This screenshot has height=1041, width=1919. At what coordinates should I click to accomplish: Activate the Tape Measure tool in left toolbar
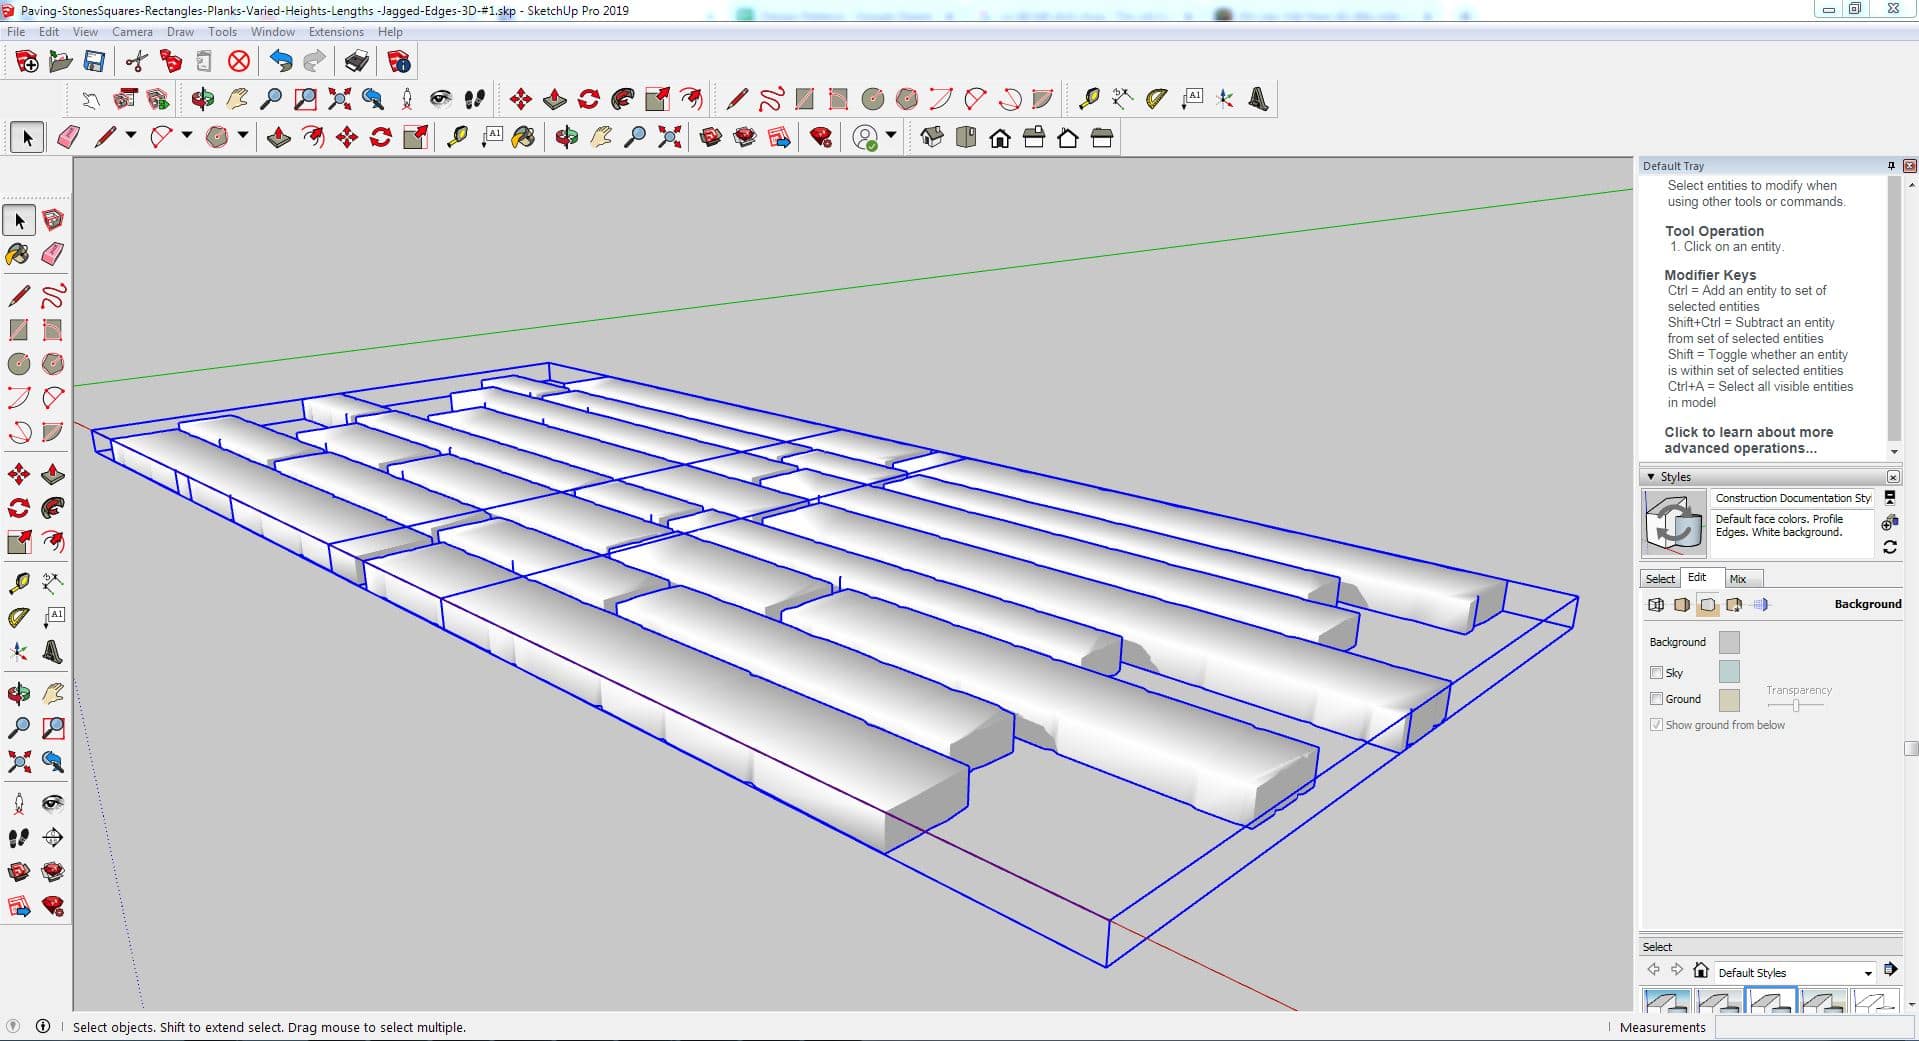point(18,583)
